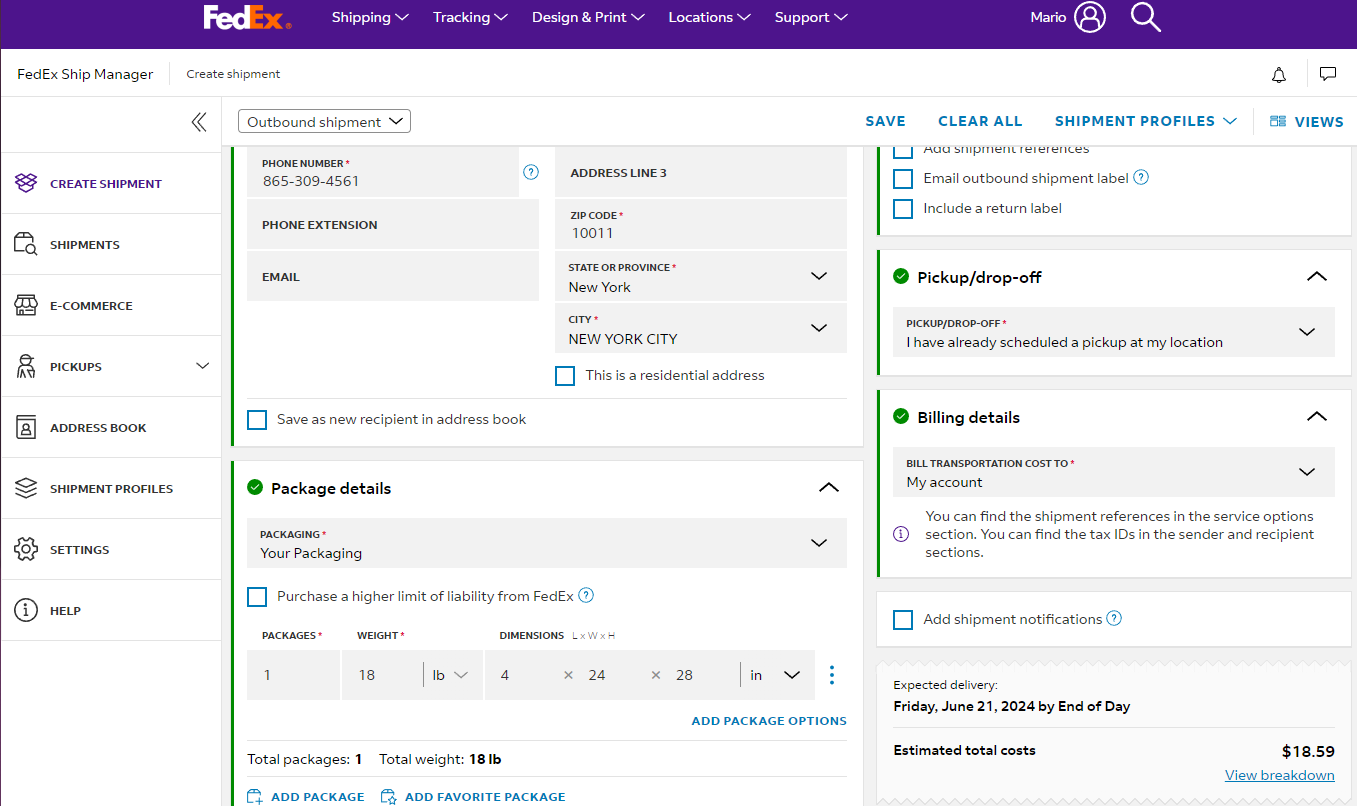Open the chat message icon

coord(1328,74)
